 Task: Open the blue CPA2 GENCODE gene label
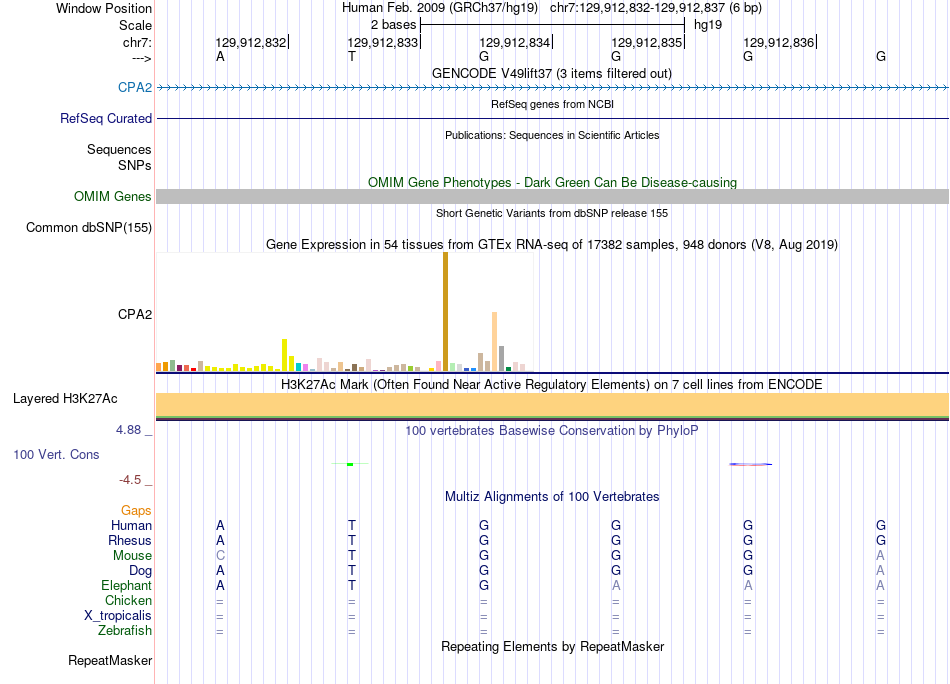[135, 87]
